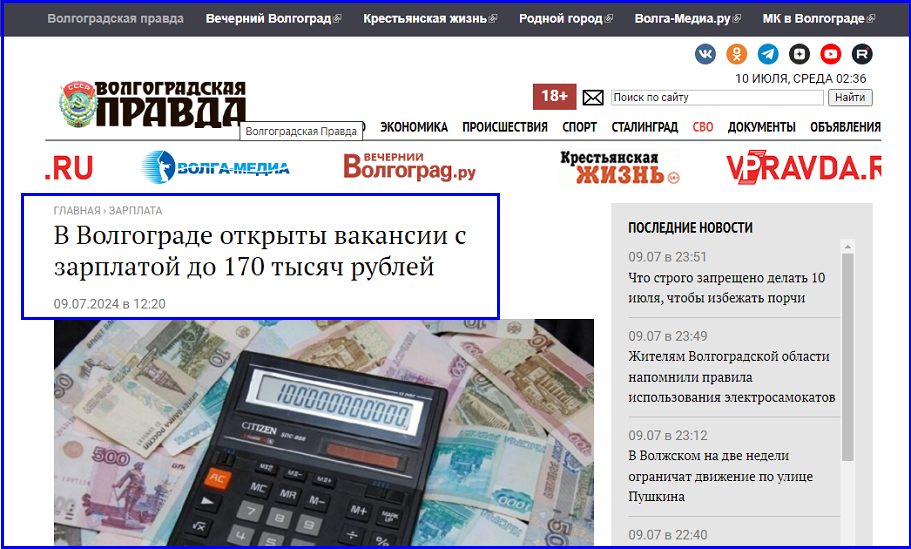Click the 09.07 в 23:49 timestamp
This screenshot has width=911, height=549.
(x=668, y=336)
